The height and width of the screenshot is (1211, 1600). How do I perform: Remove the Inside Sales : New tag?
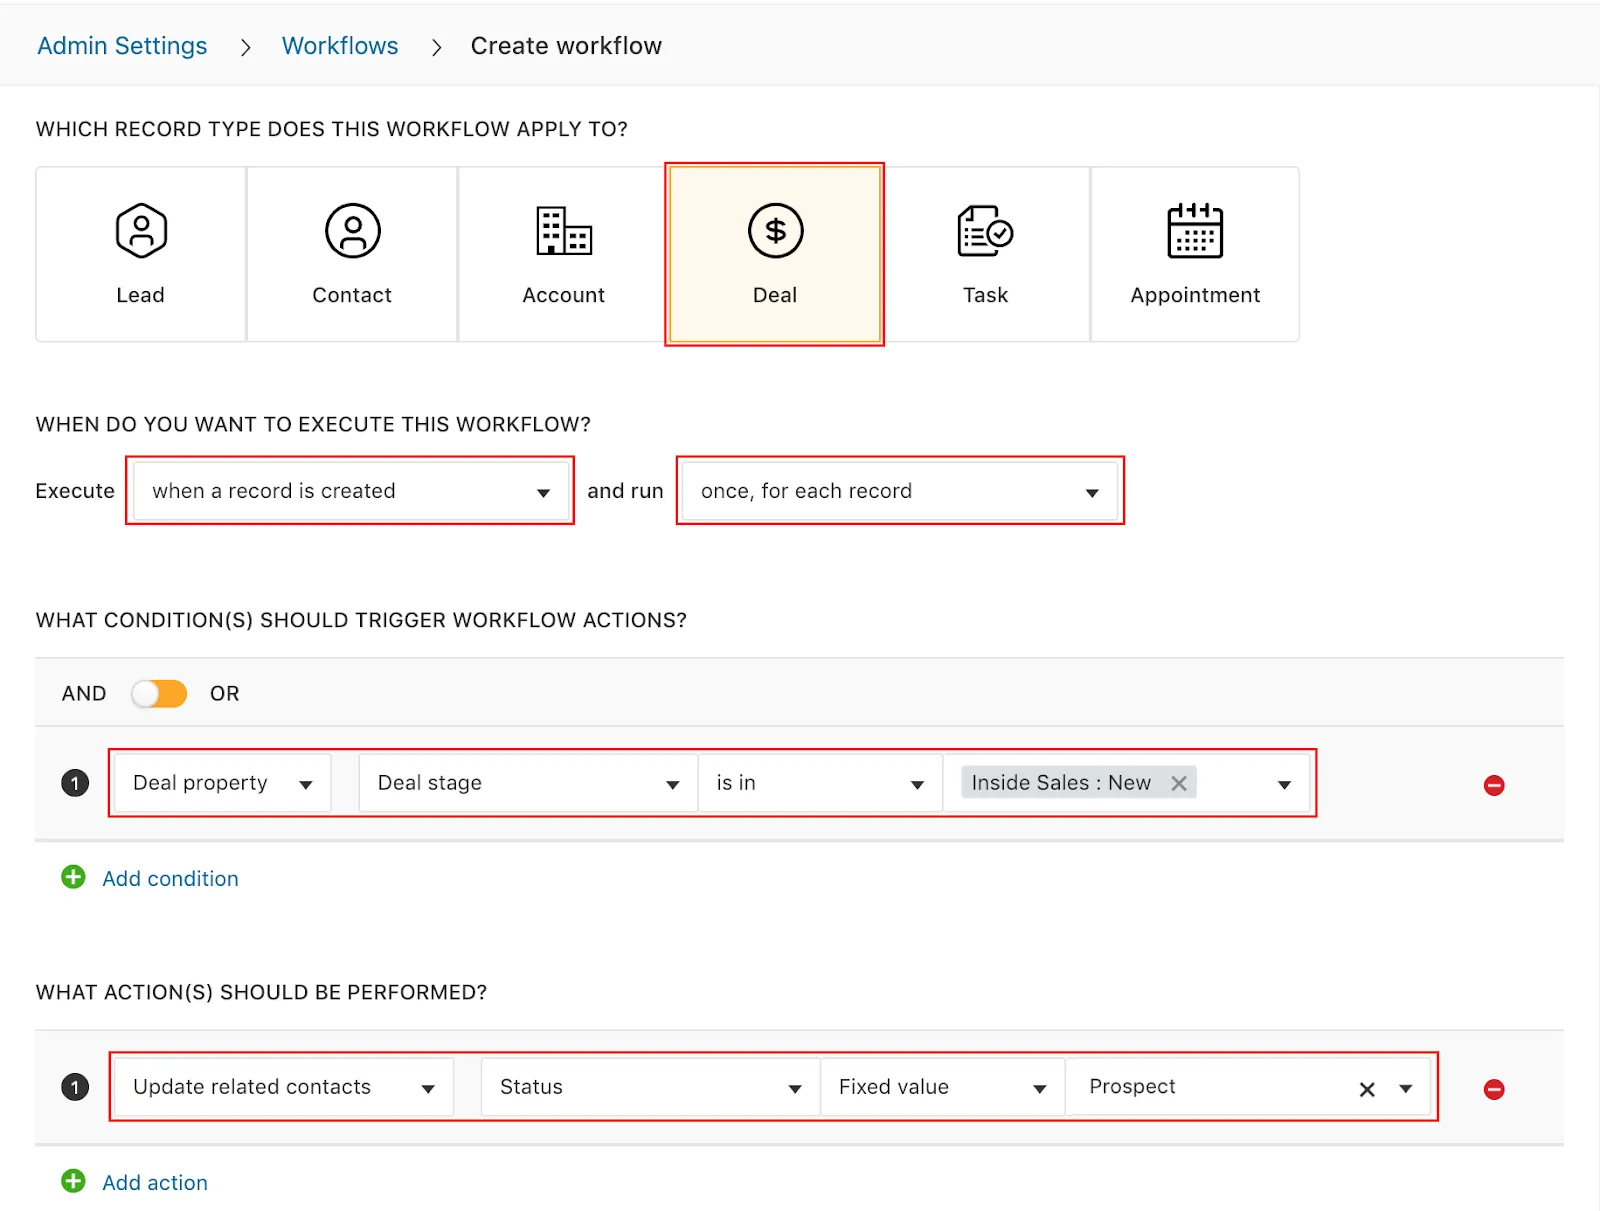[x=1179, y=783]
